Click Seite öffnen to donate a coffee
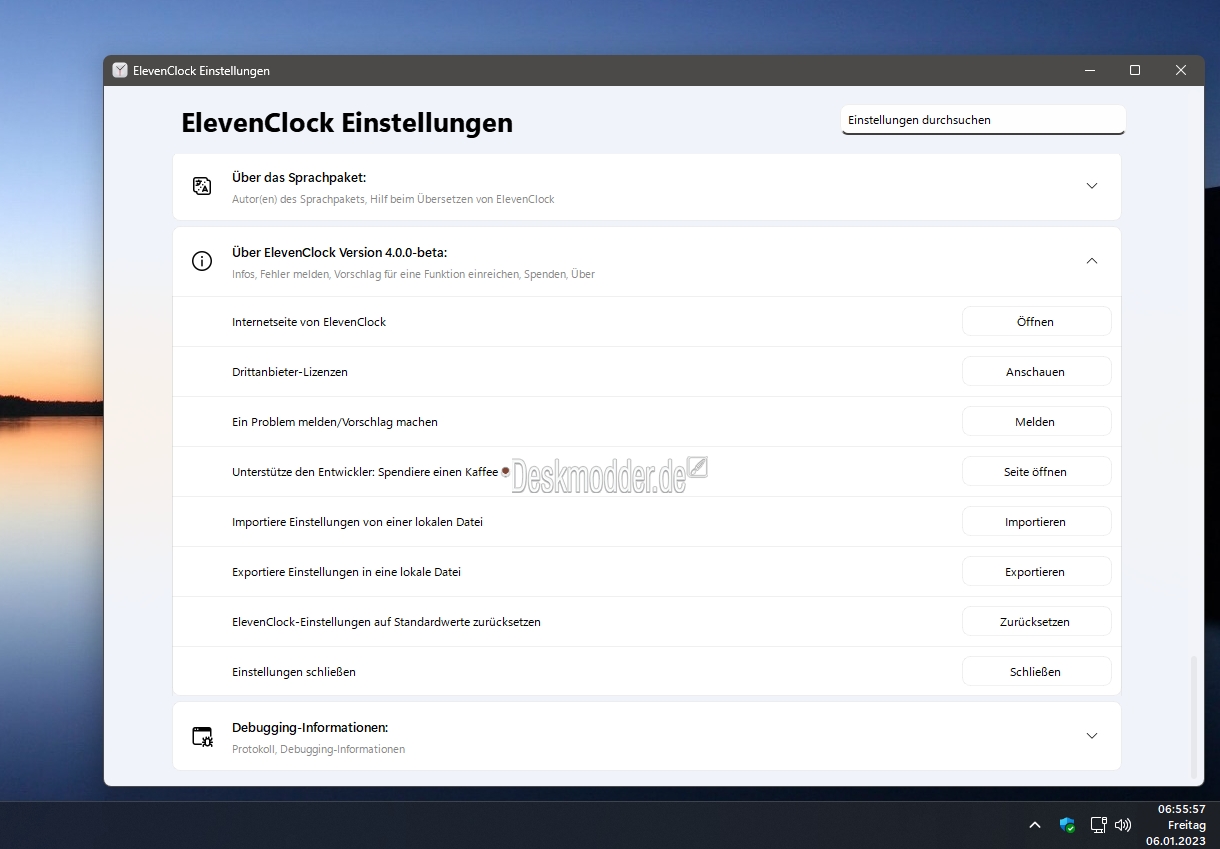Viewport: 1220px width, 849px height. (x=1036, y=471)
